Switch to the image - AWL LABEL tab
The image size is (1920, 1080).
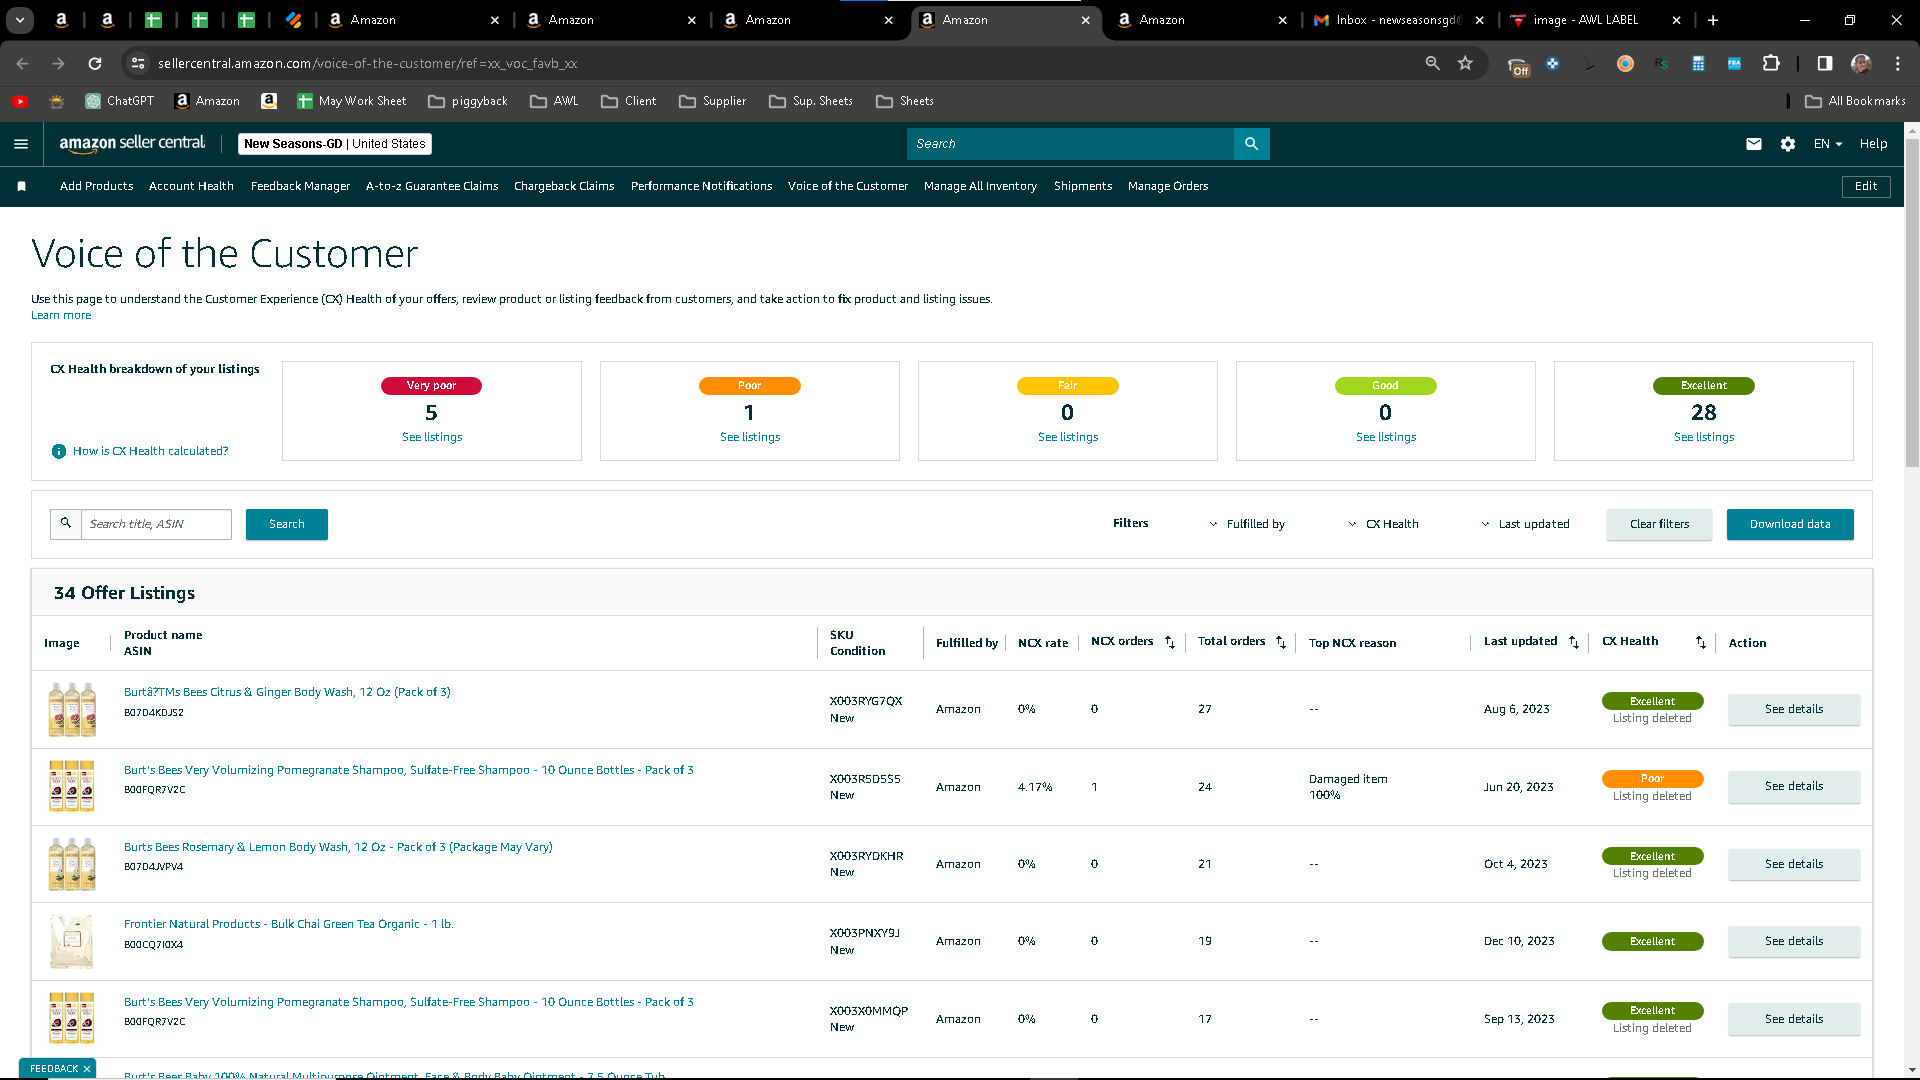(x=1596, y=20)
